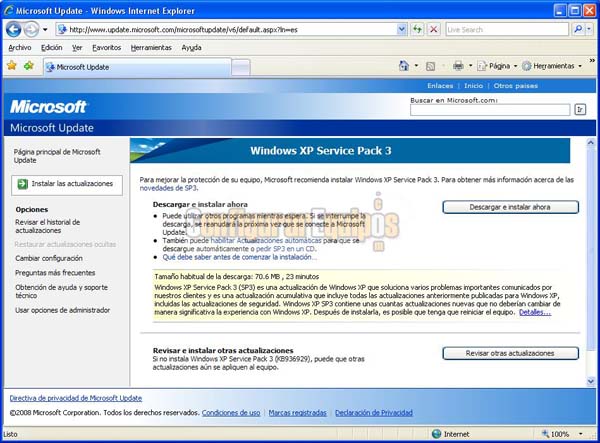Image resolution: width=600 pixels, height=443 pixels.
Task: Select the Microsoft Update tab
Action: [x=137, y=67]
